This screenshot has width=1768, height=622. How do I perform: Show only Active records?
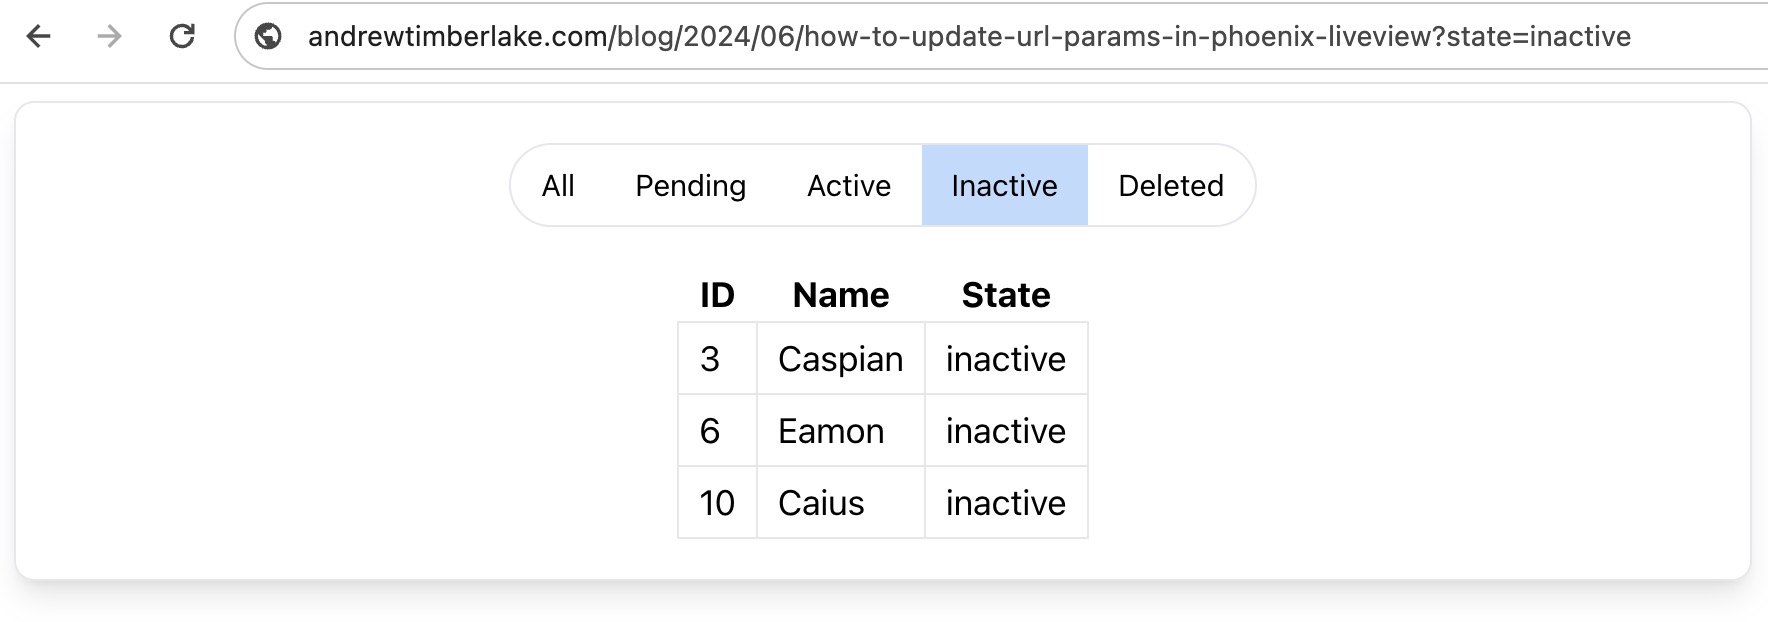click(x=848, y=186)
